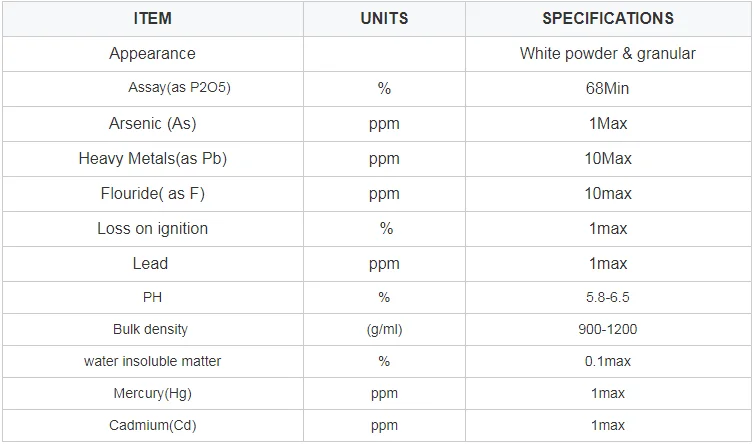Screen dimensions: 754x444
Task: Click the '10Max' specification value
Action: [x=608, y=159]
